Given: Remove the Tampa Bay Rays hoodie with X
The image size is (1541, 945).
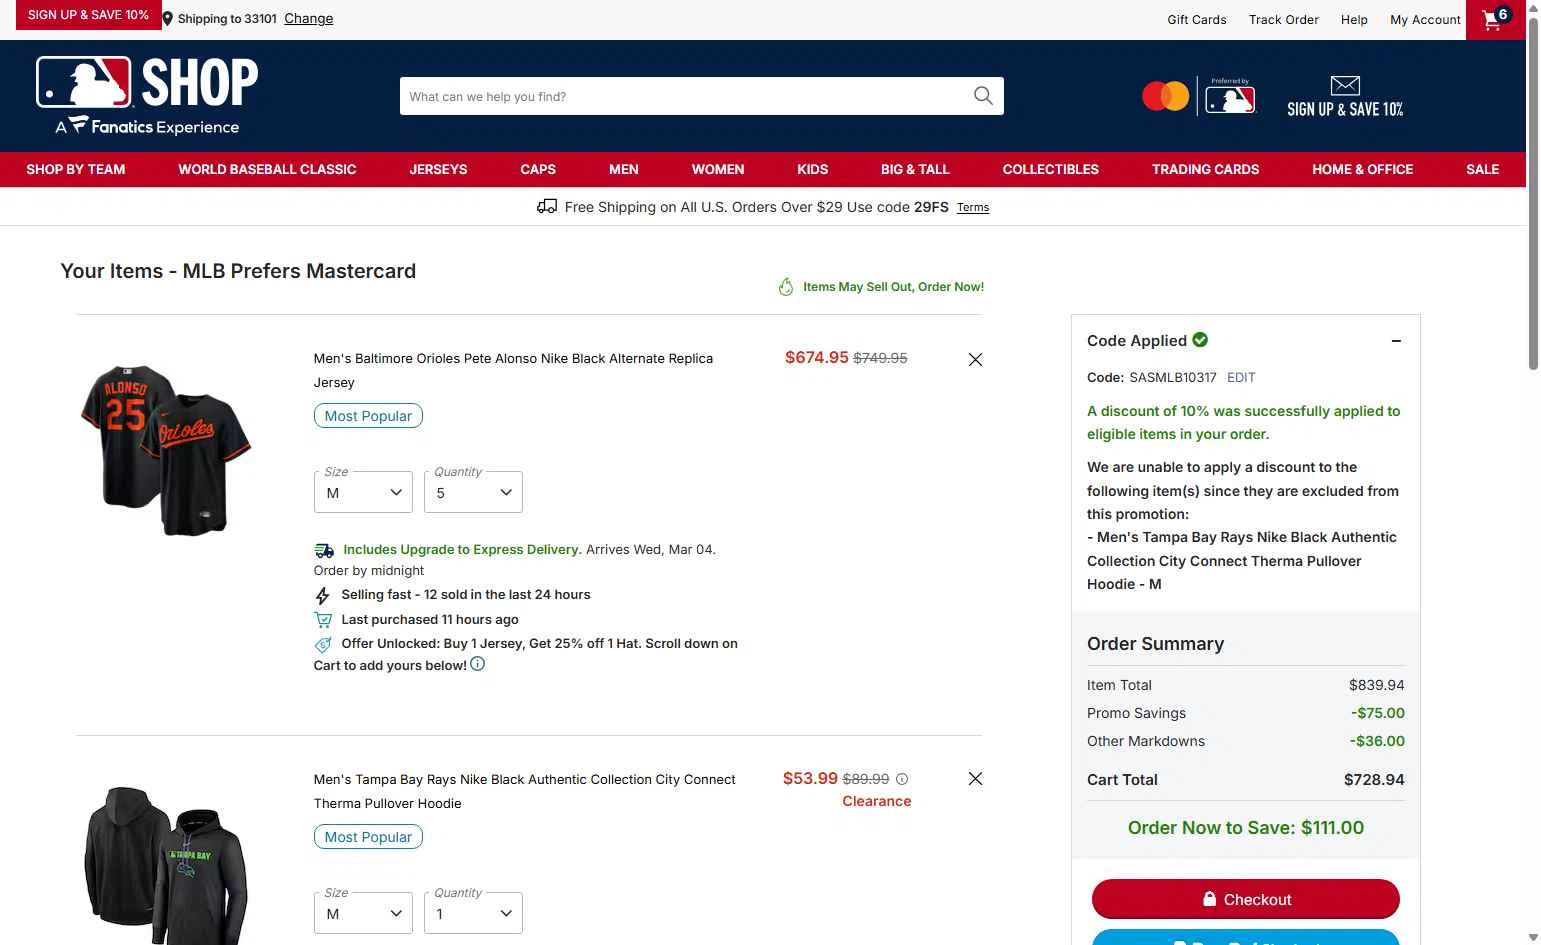Looking at the screenshot, I should pos(975,779).
